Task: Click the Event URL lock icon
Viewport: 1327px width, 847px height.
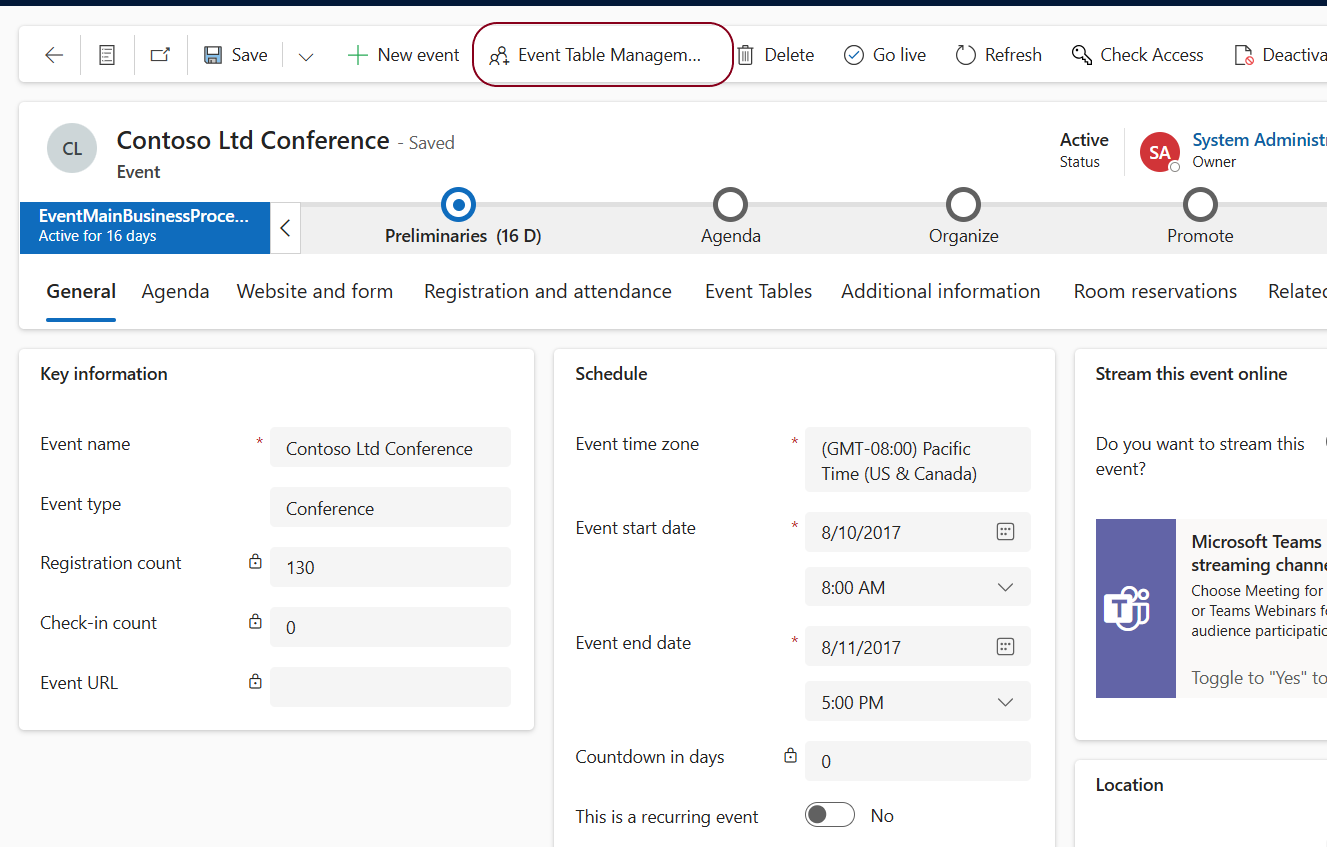Action: coord(255,682)
